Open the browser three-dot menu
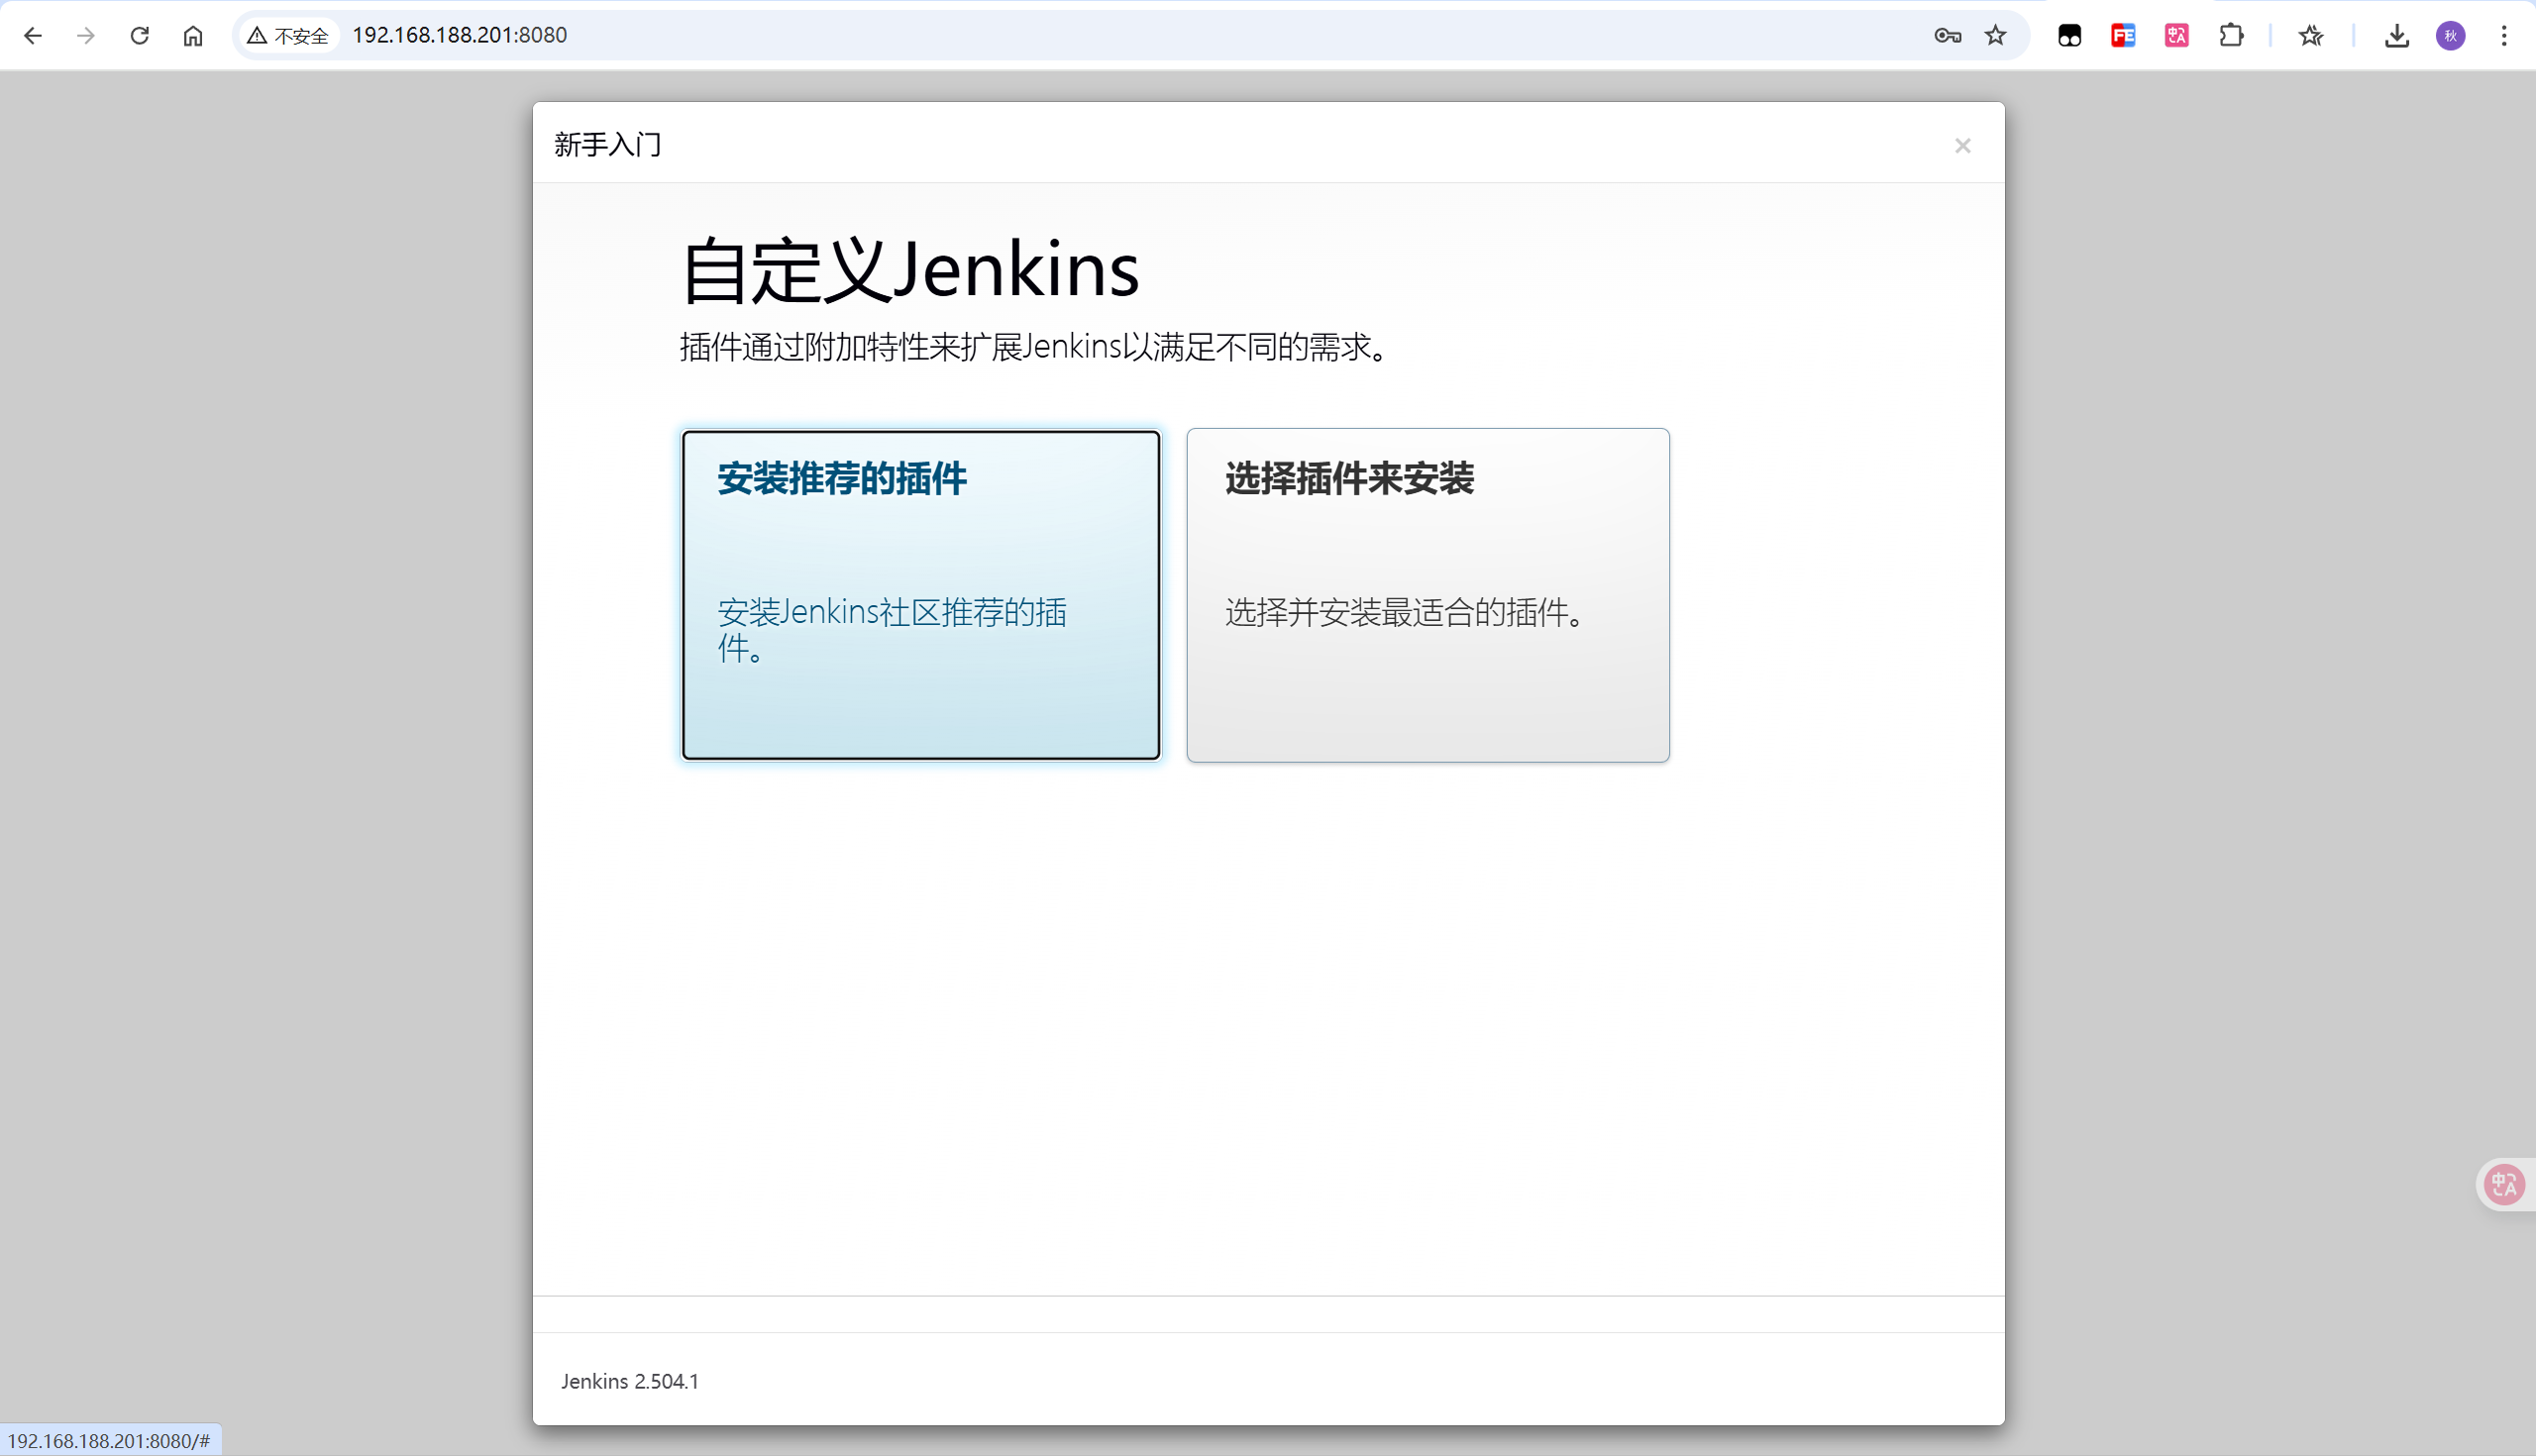 coord(2504,36)
